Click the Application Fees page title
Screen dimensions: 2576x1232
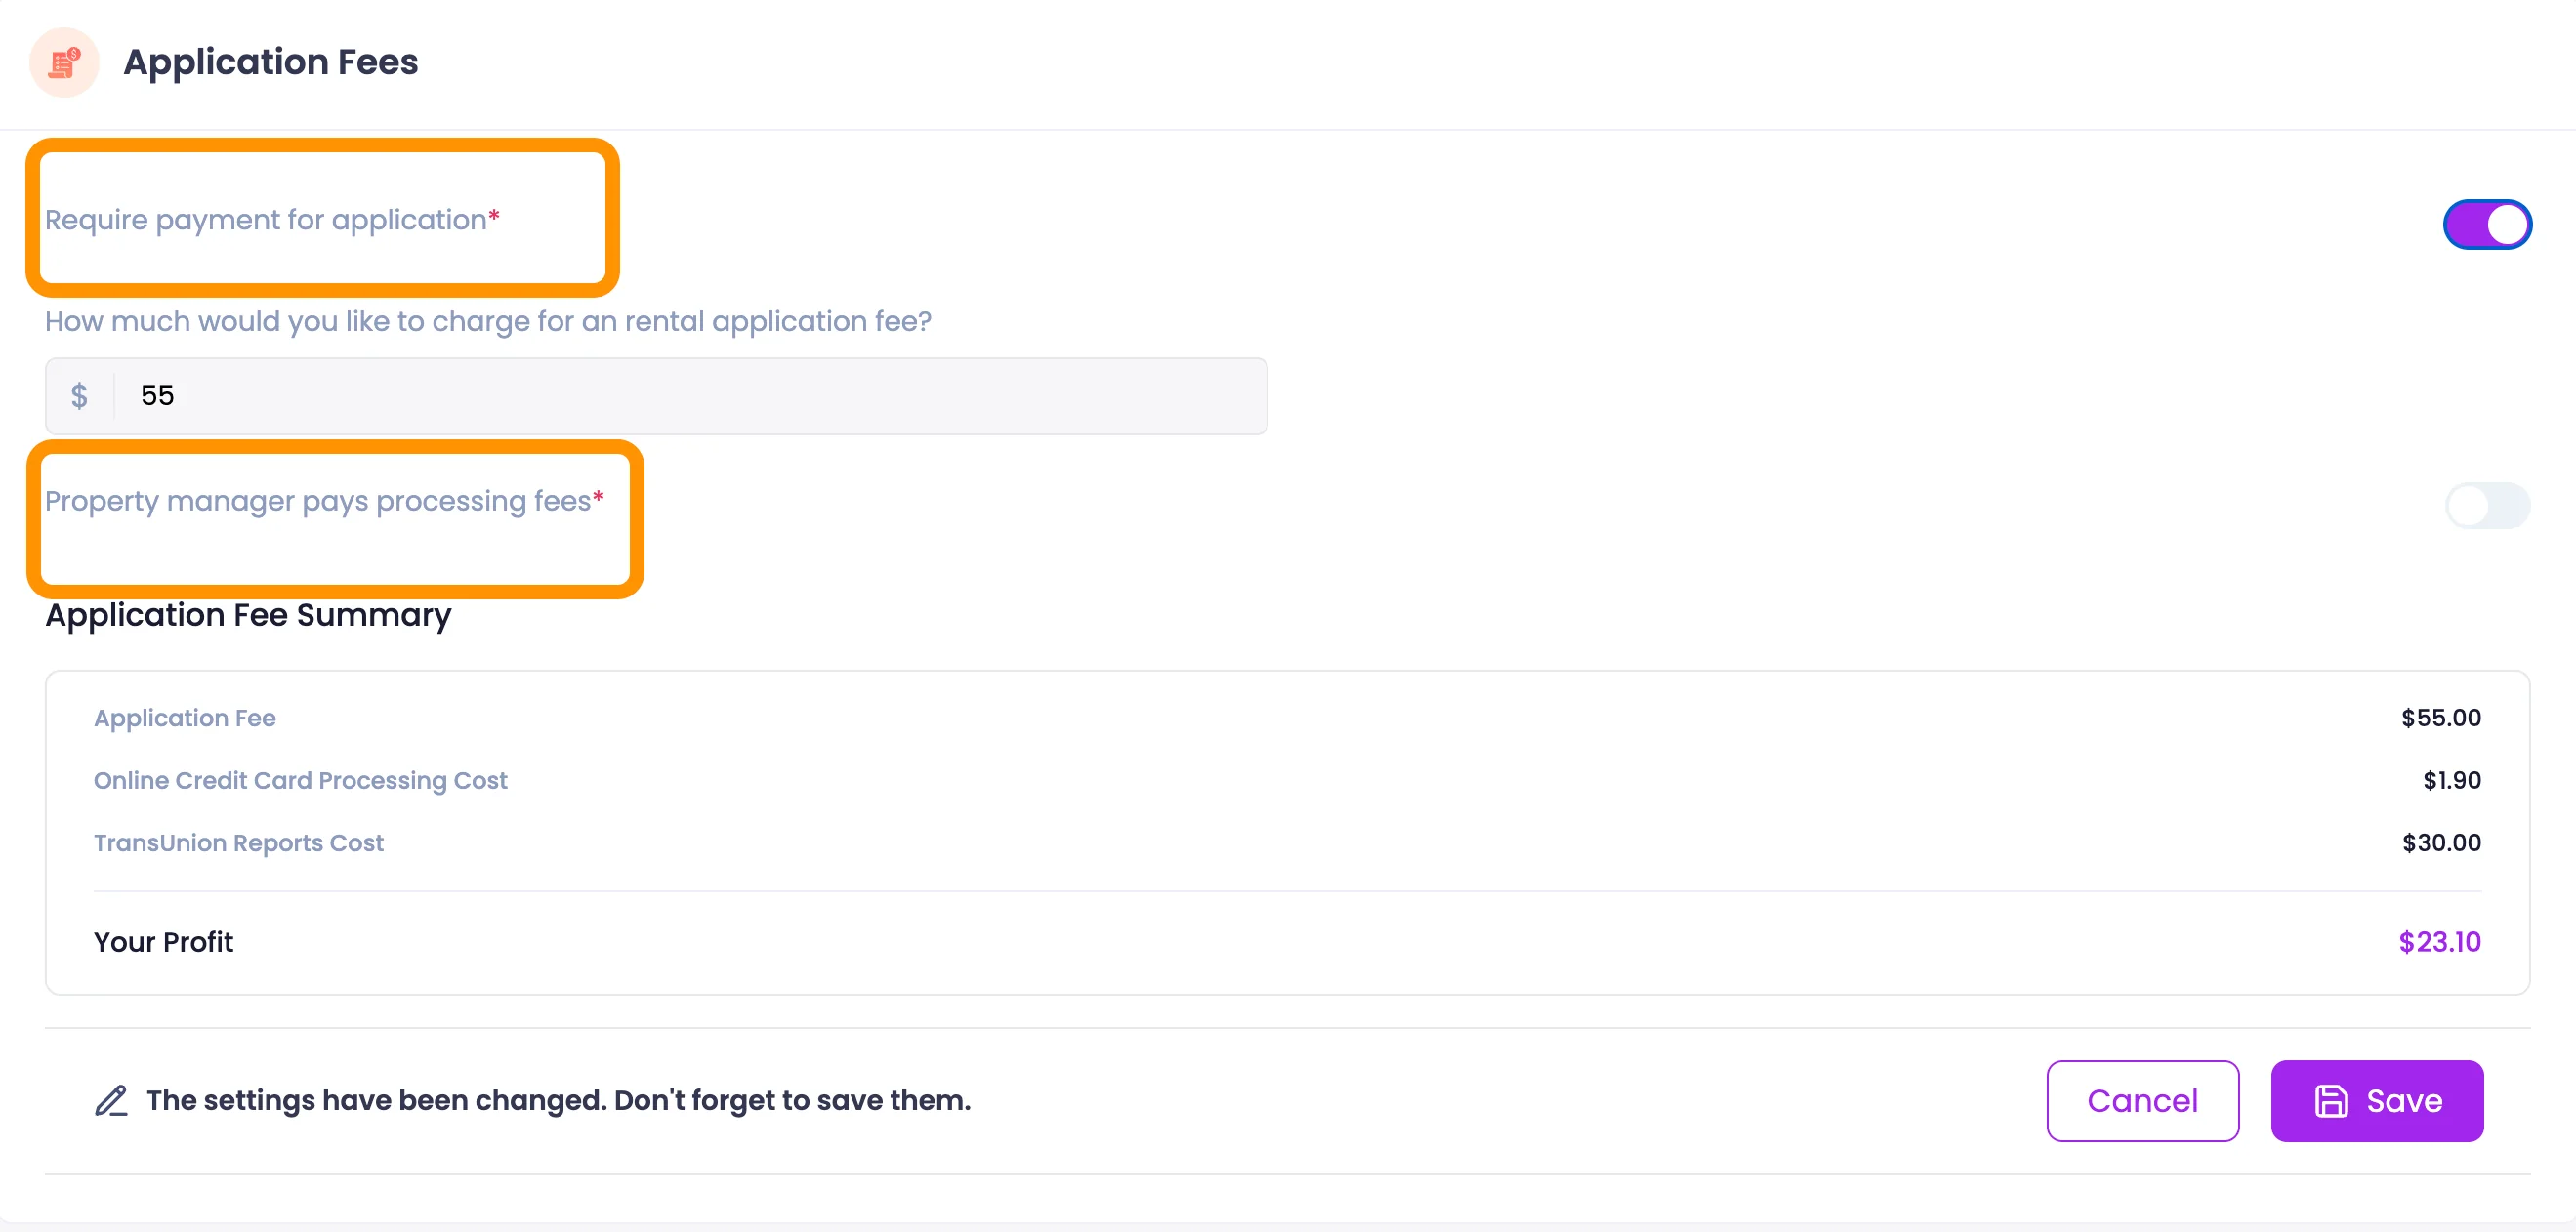pos(270,62)
